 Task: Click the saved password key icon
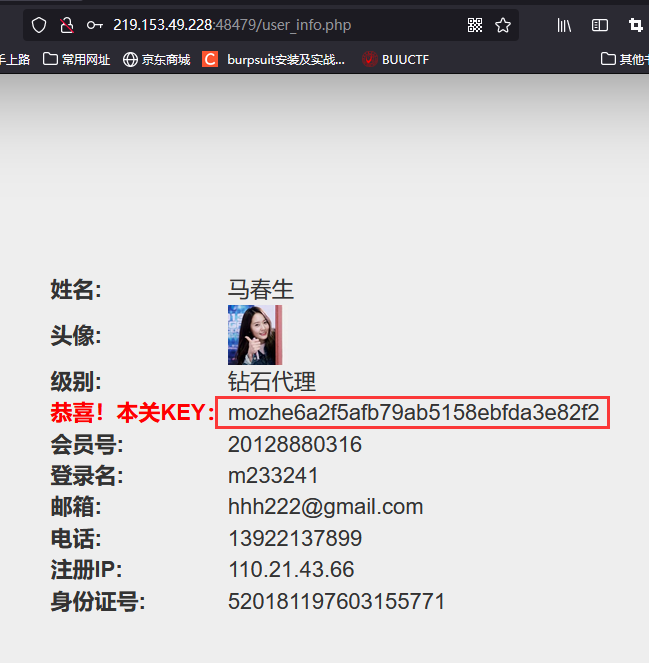click(94, 25)
